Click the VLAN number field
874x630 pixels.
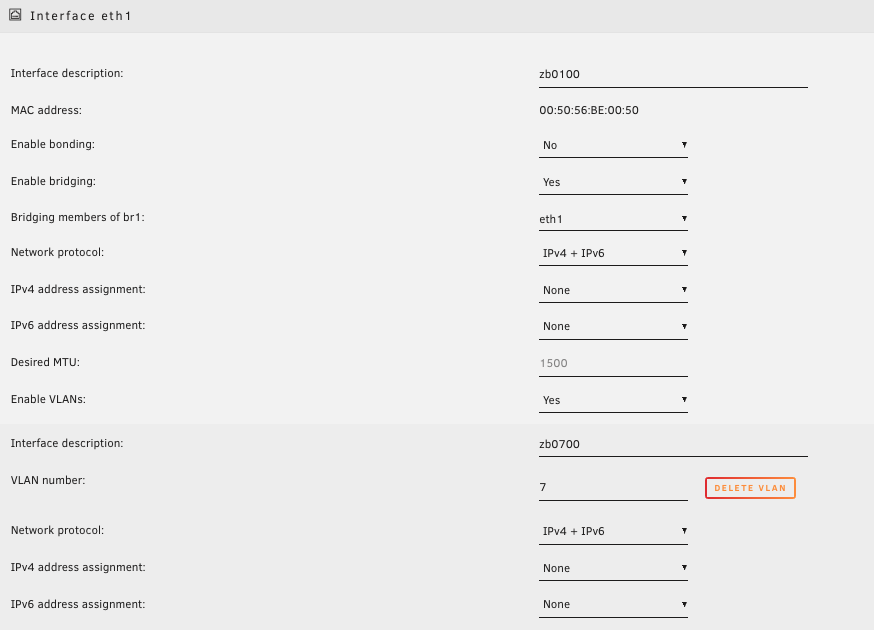coord(613,488)
